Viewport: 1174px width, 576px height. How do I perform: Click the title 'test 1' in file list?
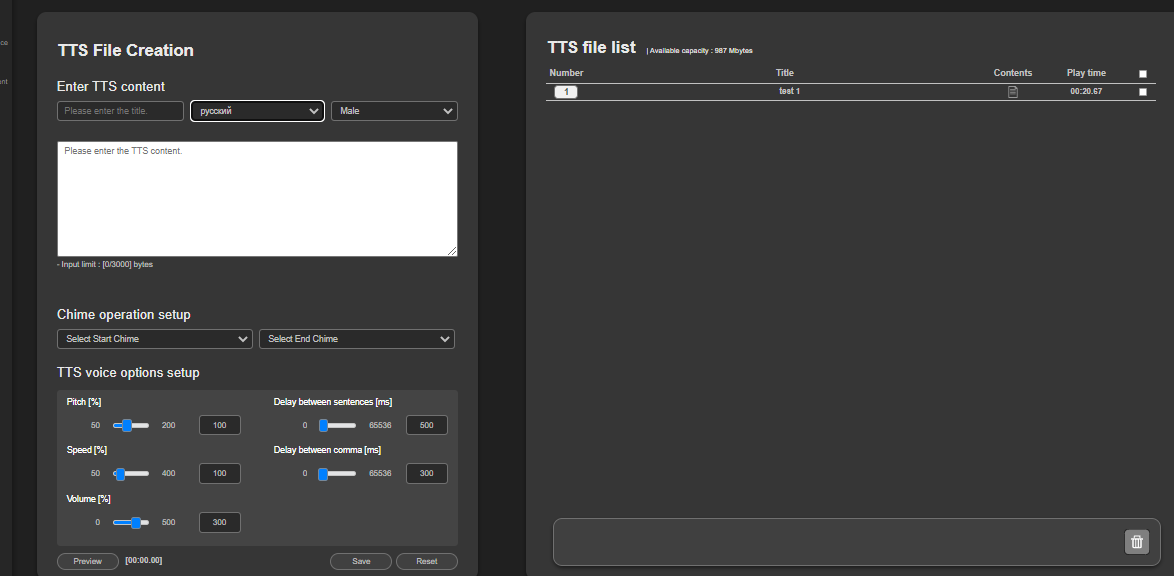click(x=789, y=91)
